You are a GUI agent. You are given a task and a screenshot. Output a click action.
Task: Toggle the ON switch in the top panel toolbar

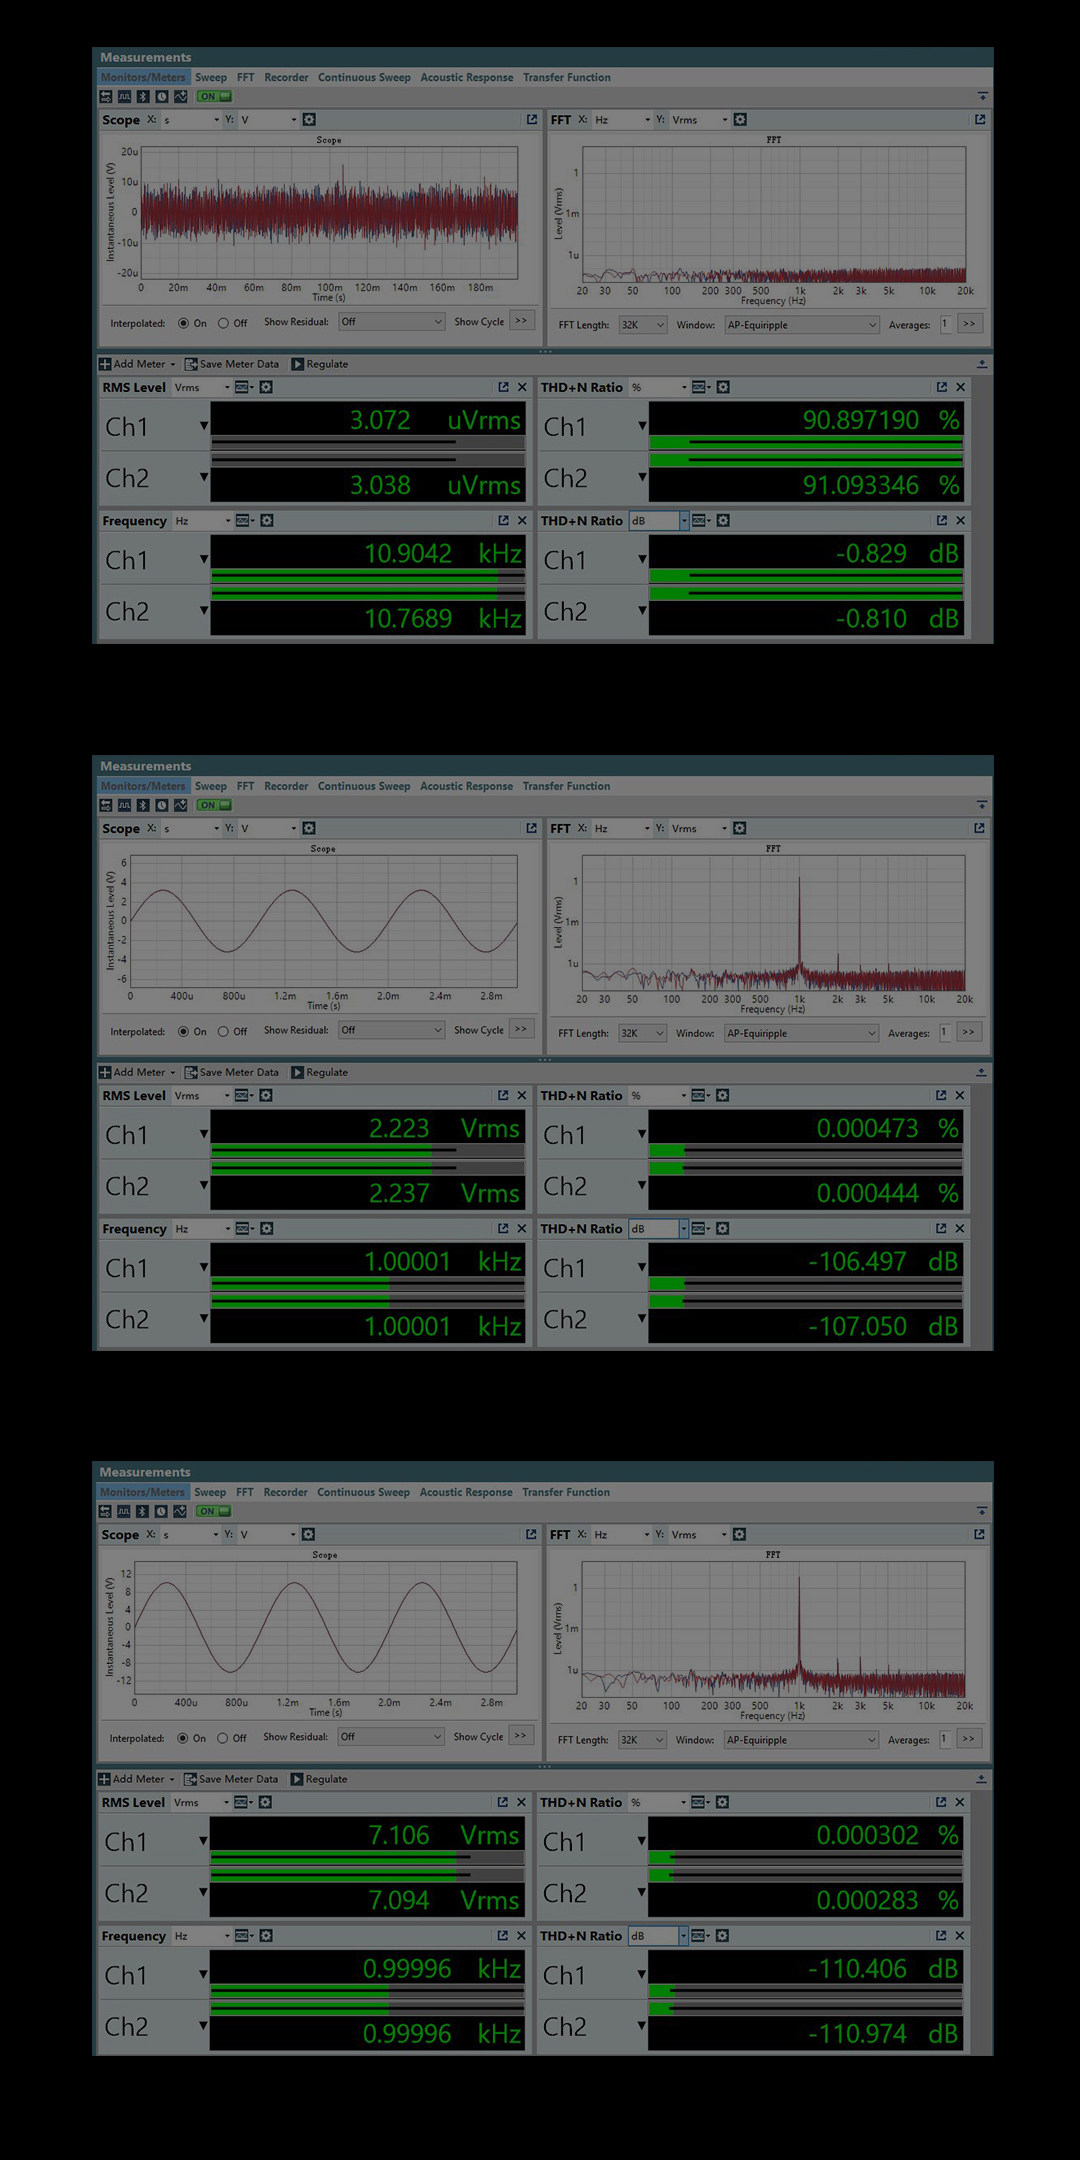(214, 96)
